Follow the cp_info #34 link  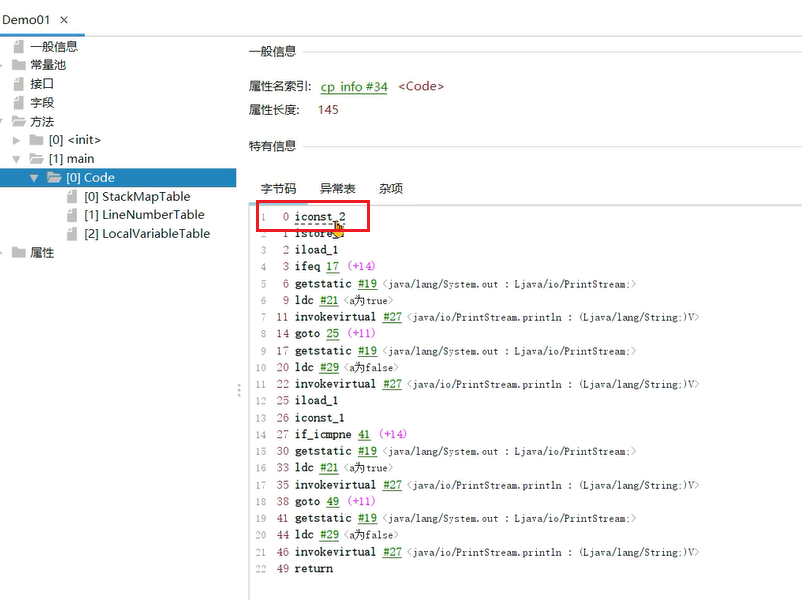tap(354, 87)
